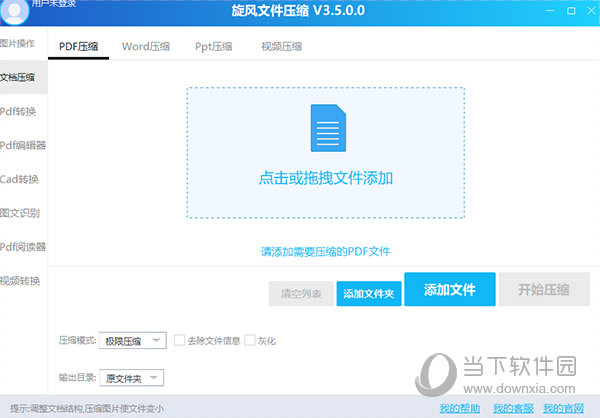Click the blue document icon in drop area
Screen dimensions: 600x418
pyautogui.click(x=328, y=128)
